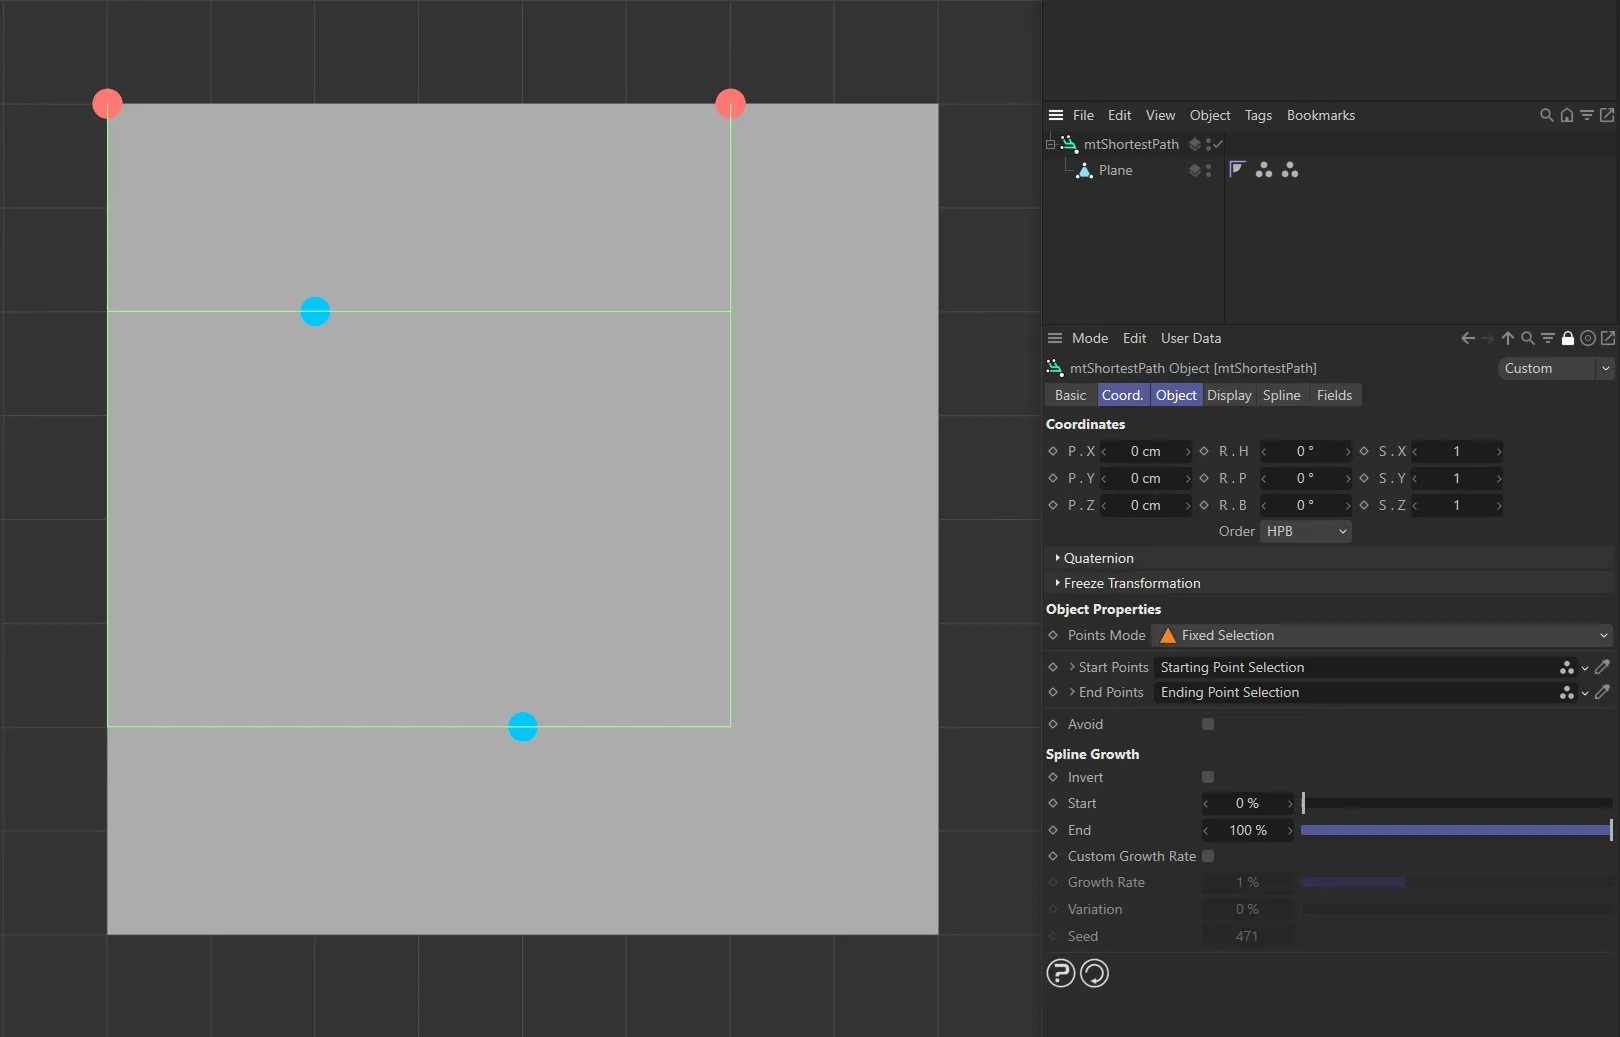Open the search icon in the Object Manager
The width and height of the screenshot is (1620, 1037).
pos(1545,115)
